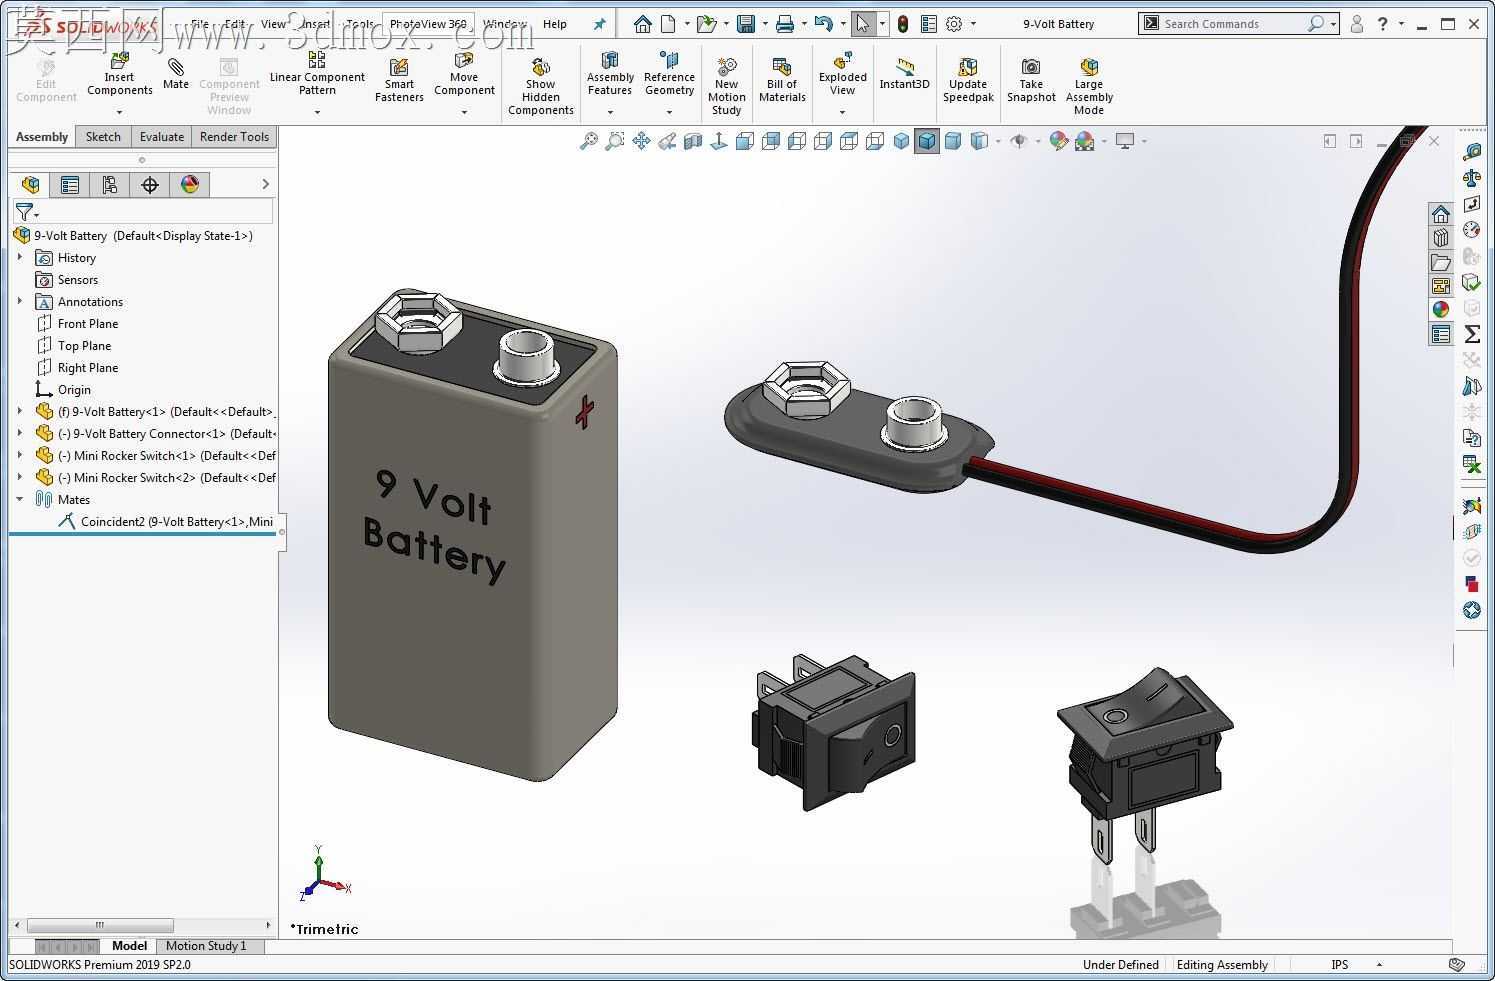Insert a Bill of Materials

pos(782,80)
